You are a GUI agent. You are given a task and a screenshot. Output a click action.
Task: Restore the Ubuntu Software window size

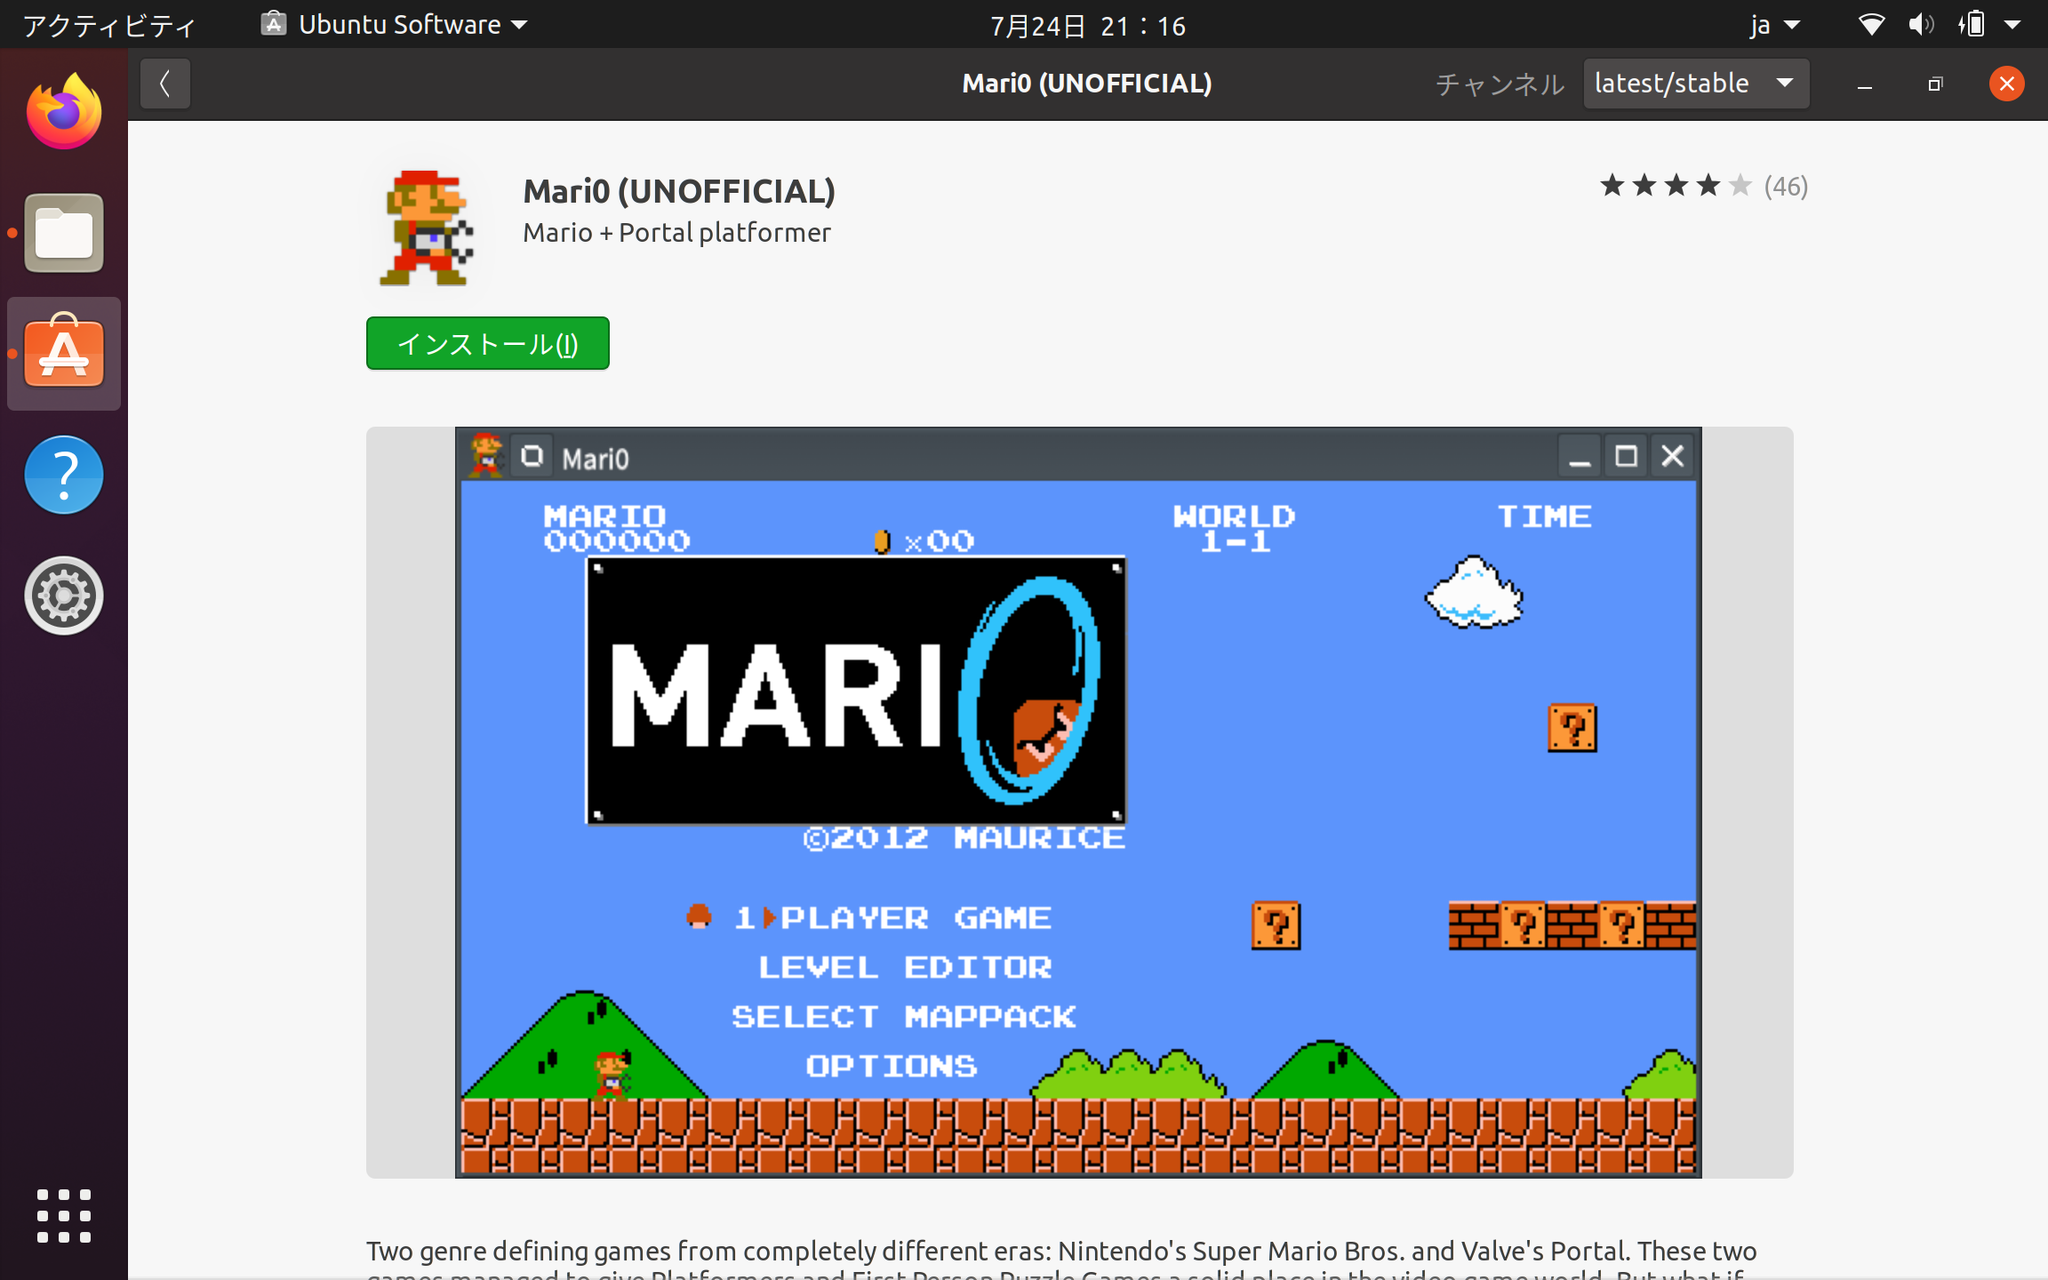pyautogui.click(x=1935, y=84)
